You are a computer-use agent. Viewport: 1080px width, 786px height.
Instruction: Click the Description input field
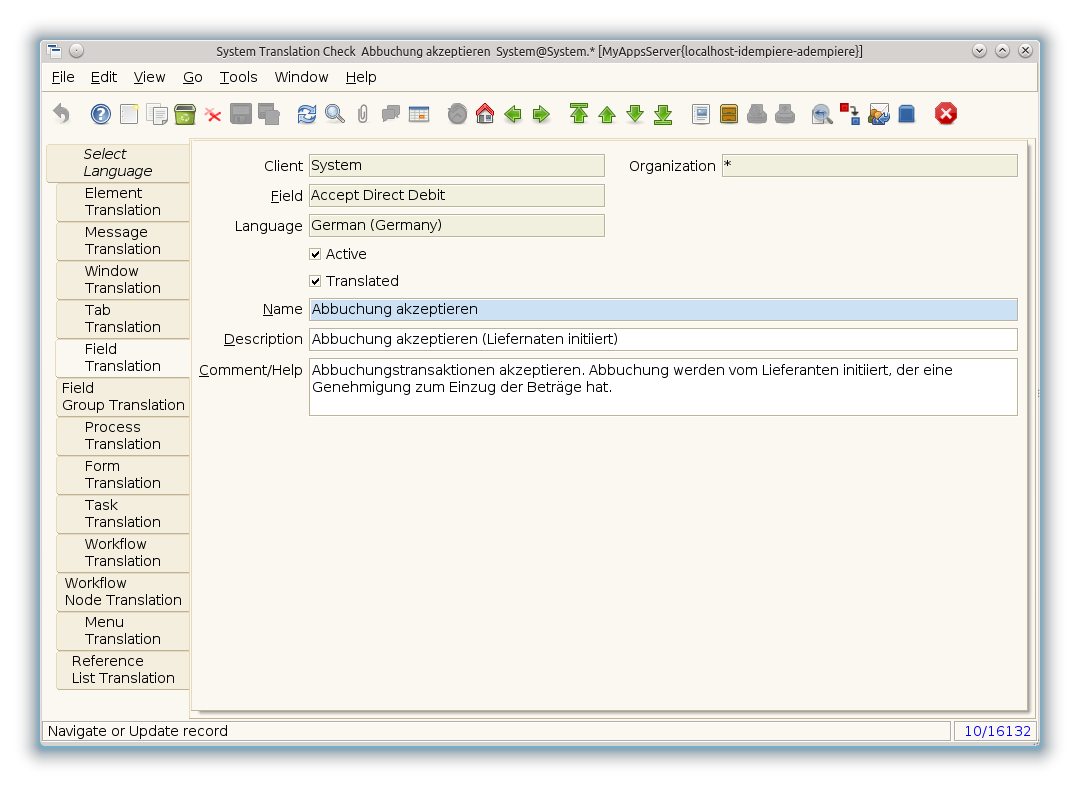click(662, 339)
